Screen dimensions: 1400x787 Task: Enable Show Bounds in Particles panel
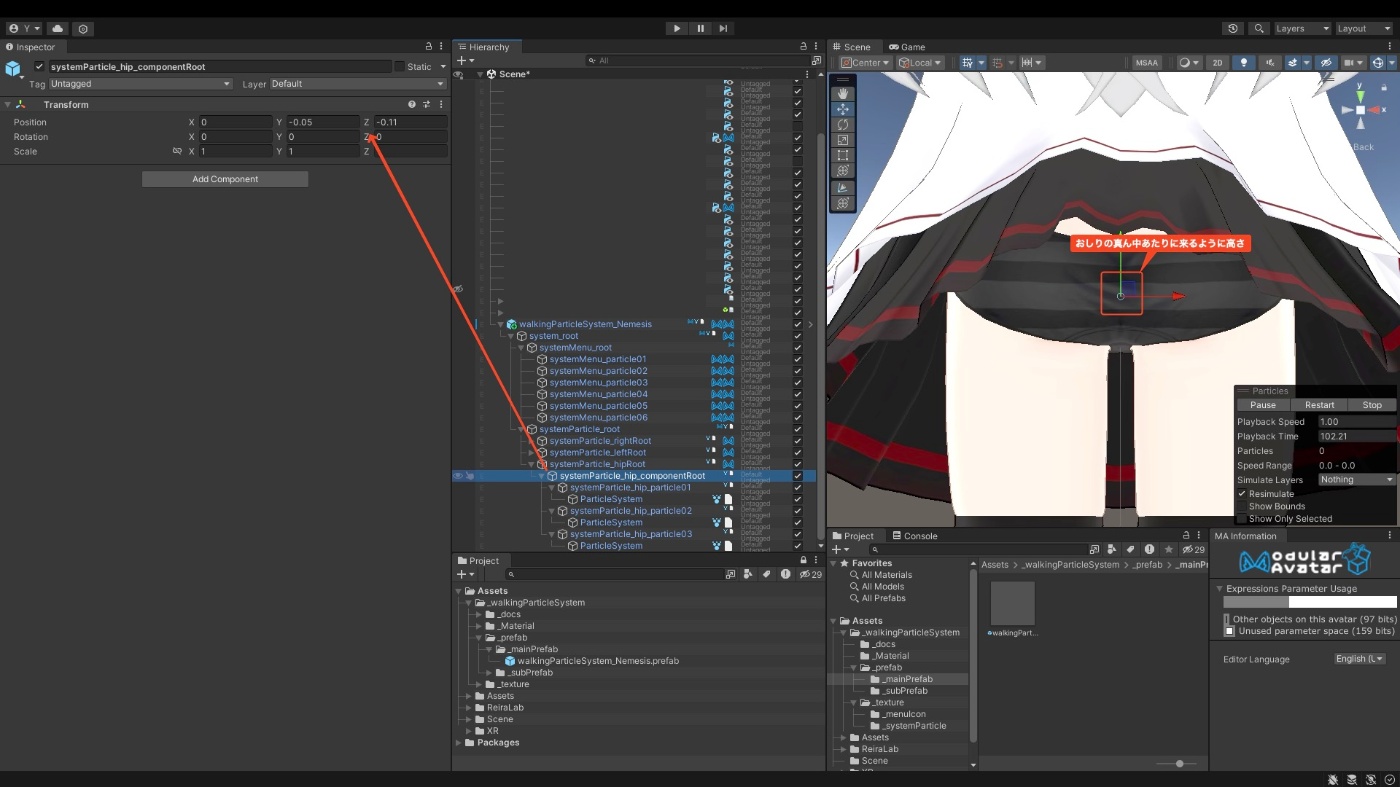(x=1243, y=506)
